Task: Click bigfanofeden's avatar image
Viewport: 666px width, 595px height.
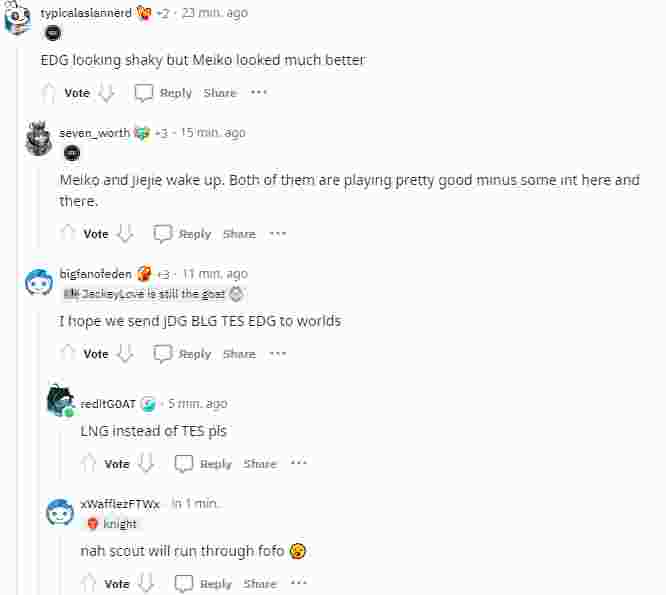Action: point(39,282)
